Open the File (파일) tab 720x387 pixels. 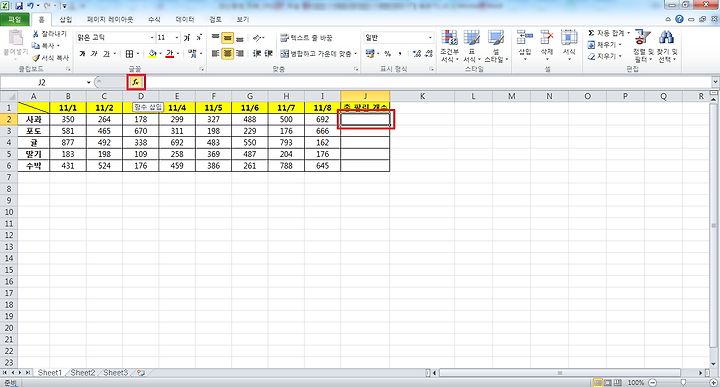pos(15,19)
